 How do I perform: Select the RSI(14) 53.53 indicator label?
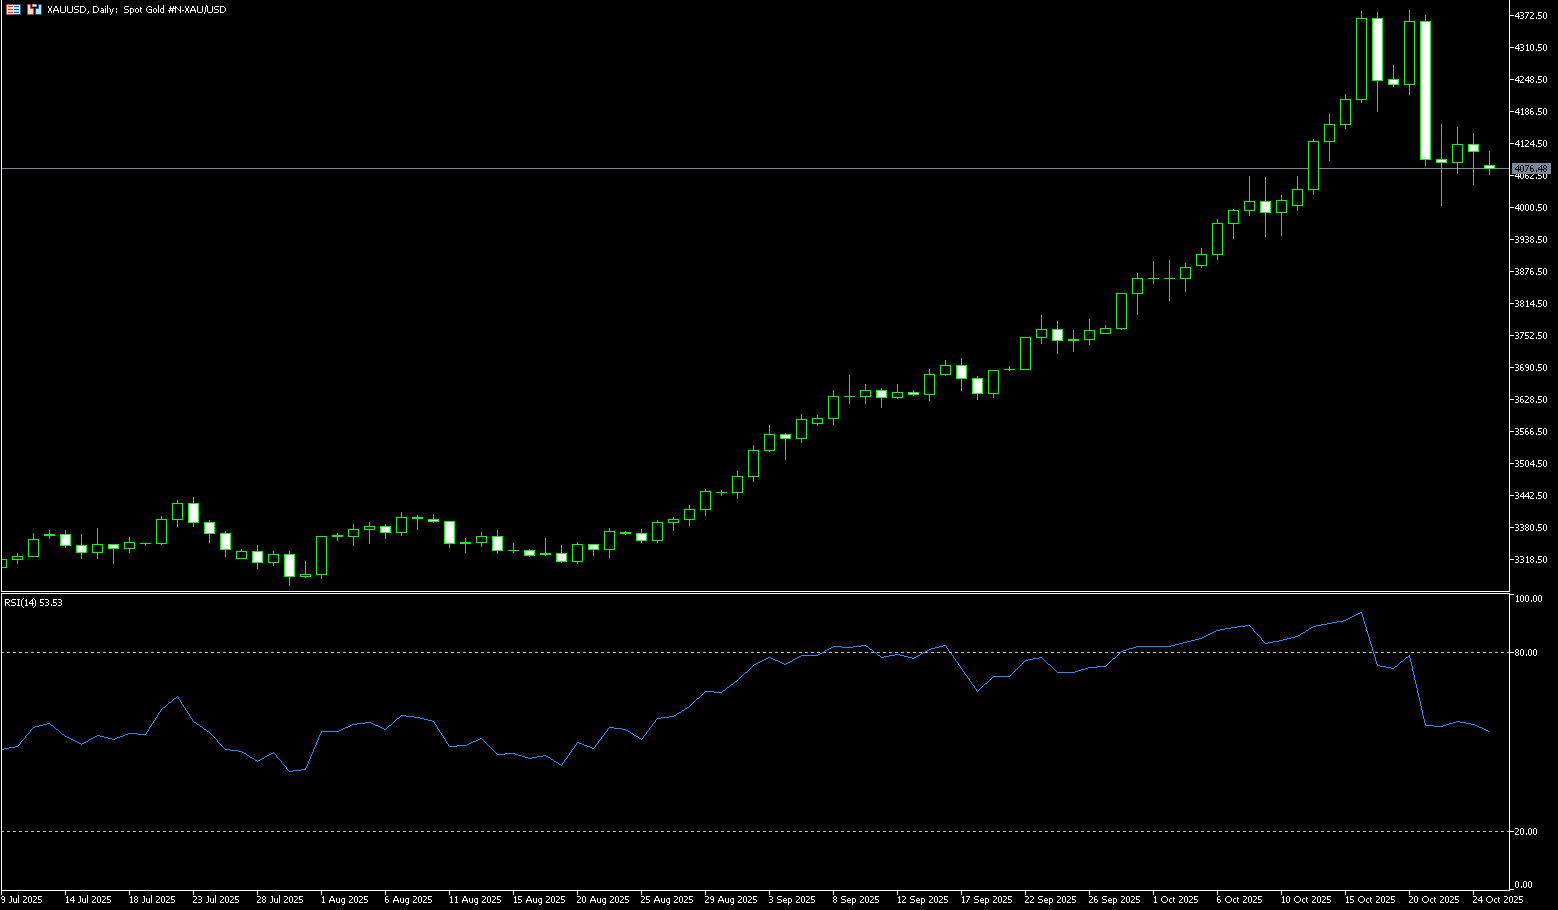[x=33, y=603]
